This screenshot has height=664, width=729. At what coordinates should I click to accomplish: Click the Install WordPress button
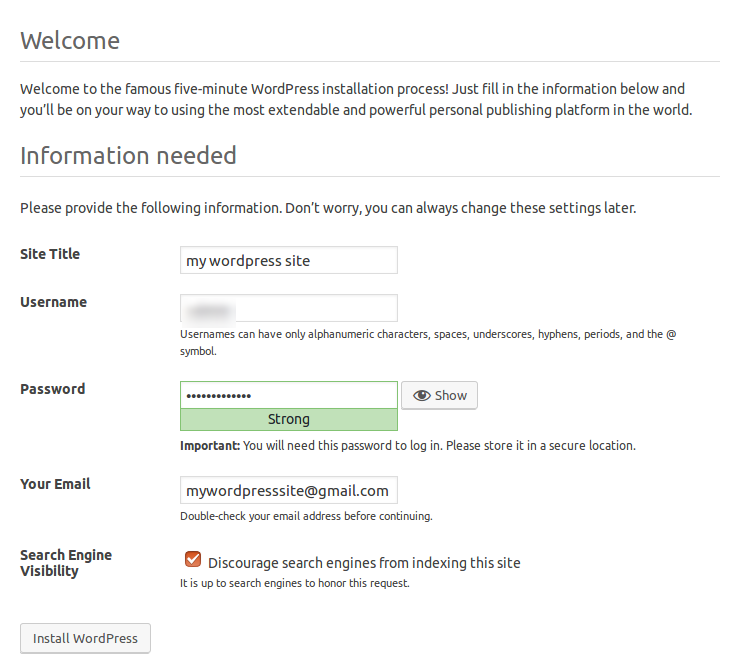pos(85,638)
